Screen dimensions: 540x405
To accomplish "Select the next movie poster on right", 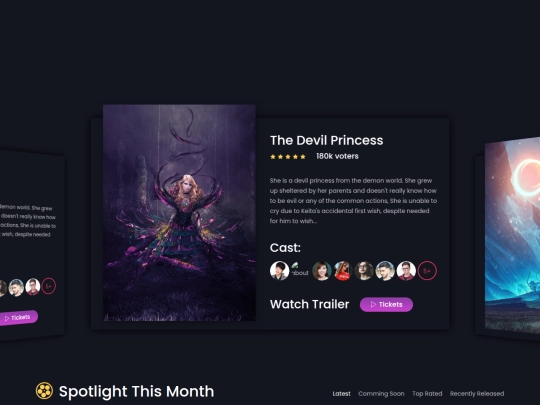I will tap(512, 235).
